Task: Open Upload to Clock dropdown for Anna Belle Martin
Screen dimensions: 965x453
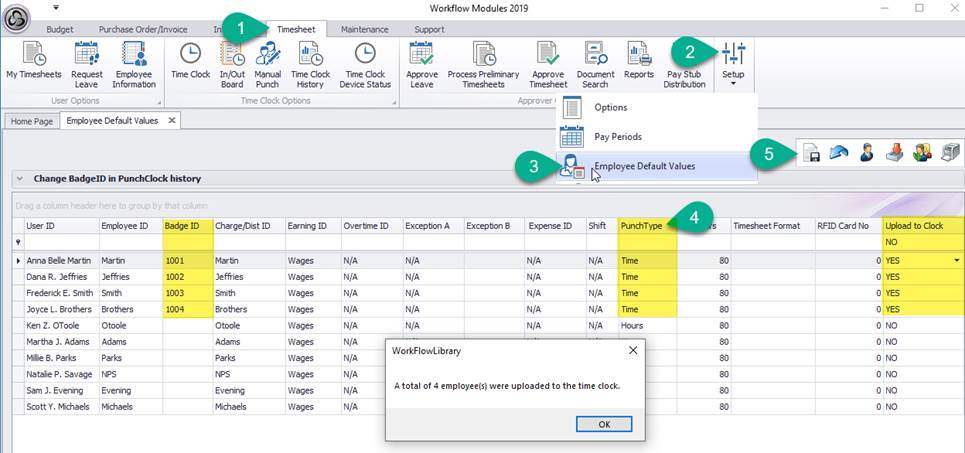Action: coord(957,261)
